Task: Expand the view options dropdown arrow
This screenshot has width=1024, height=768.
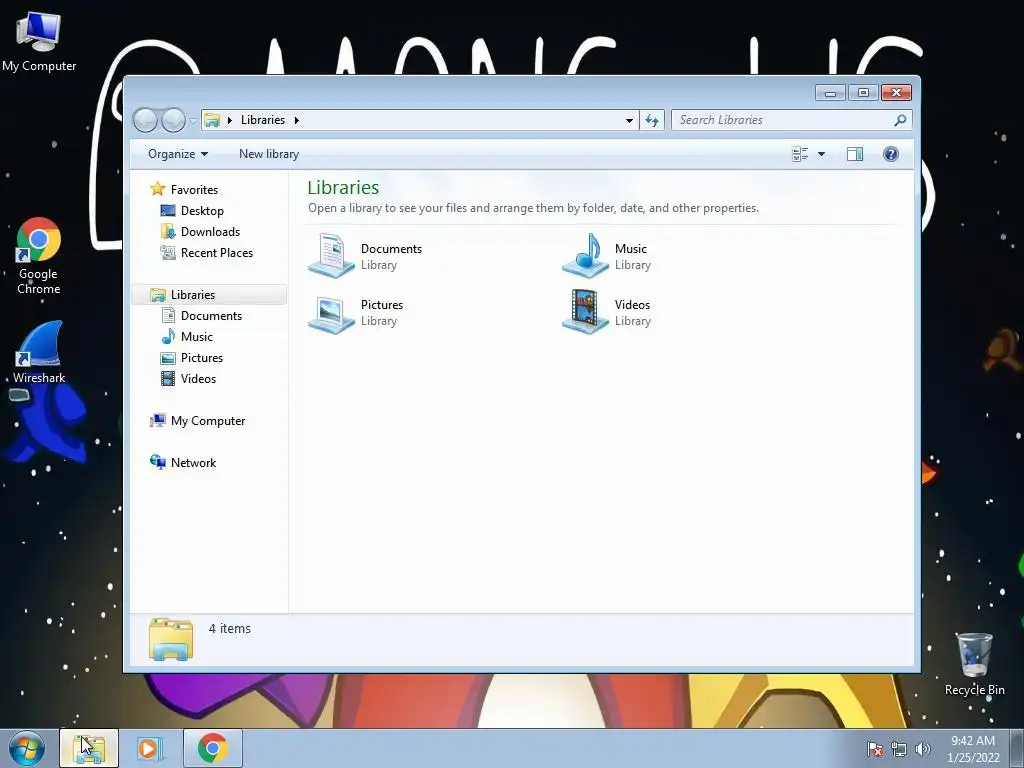Action: 822,154
